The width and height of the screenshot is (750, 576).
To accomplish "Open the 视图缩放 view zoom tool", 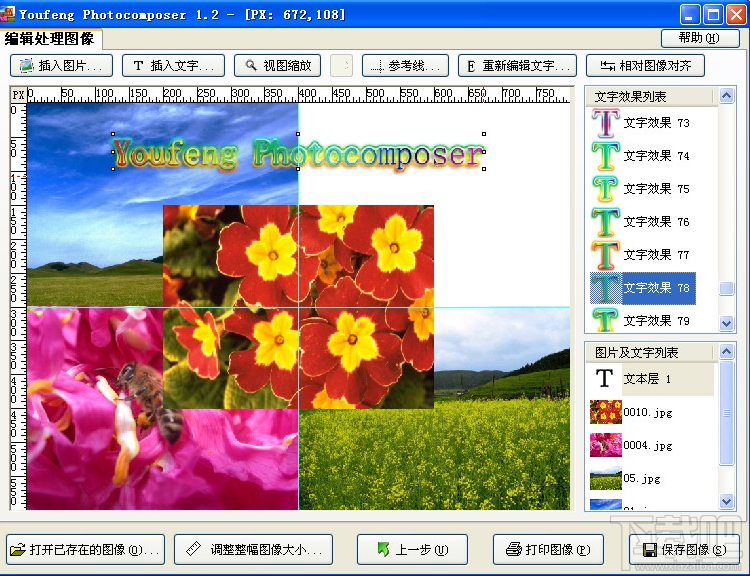I will (277, 66).
